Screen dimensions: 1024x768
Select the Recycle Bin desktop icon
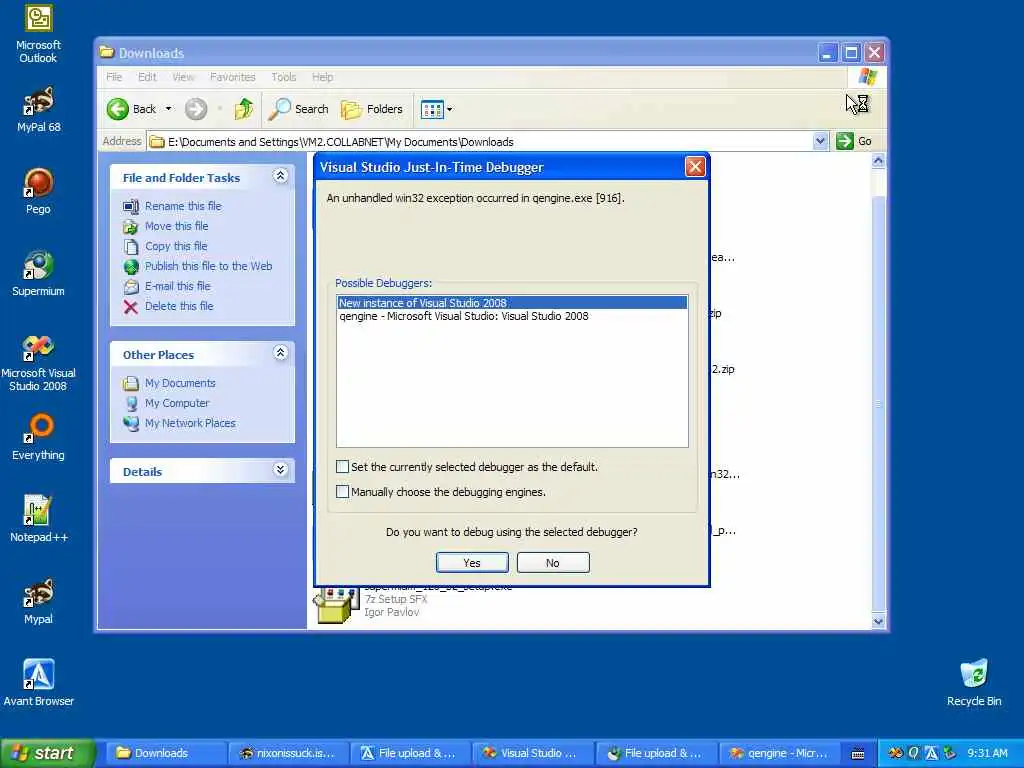click(974, 683)
